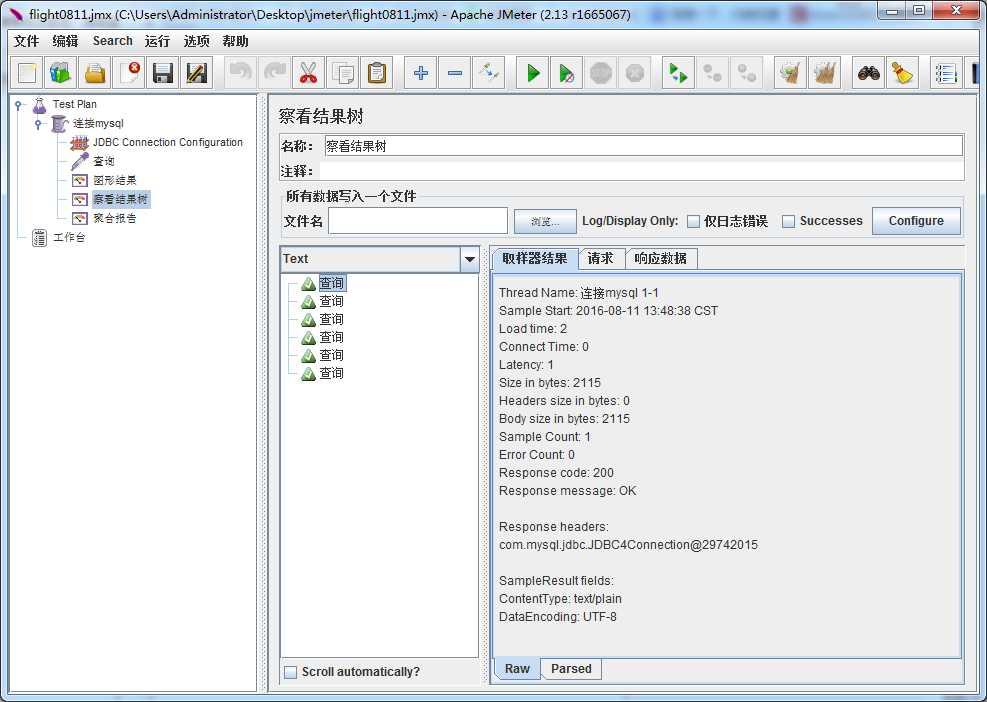Save the test plan with floppy icon
The image size is (987, 702).
pos(163,73)
